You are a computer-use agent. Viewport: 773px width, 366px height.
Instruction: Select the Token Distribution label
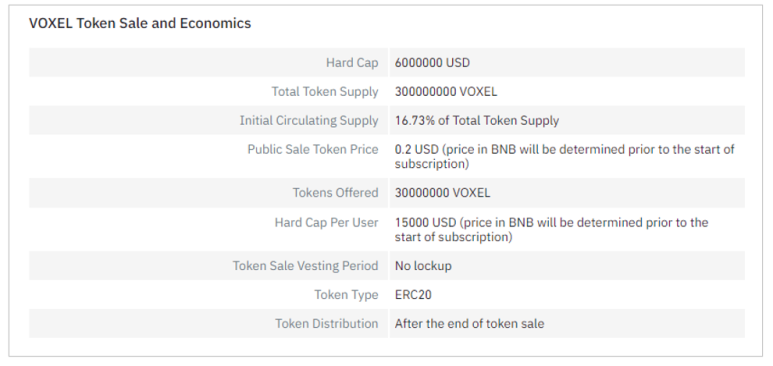[x=327, y=324]
